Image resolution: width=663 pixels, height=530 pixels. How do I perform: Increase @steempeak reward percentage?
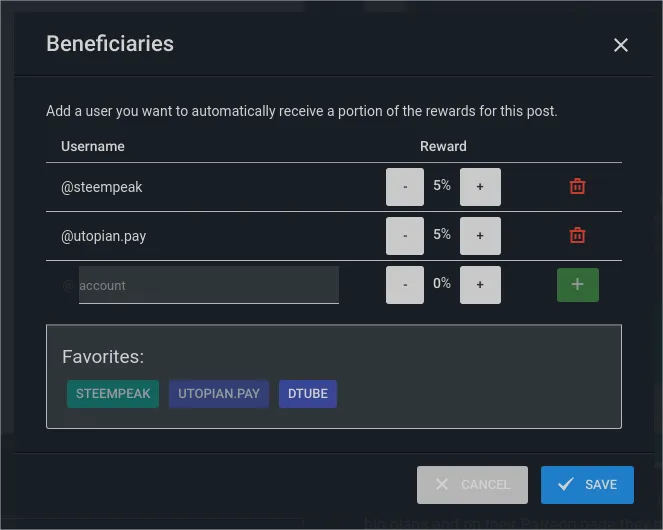480,187
